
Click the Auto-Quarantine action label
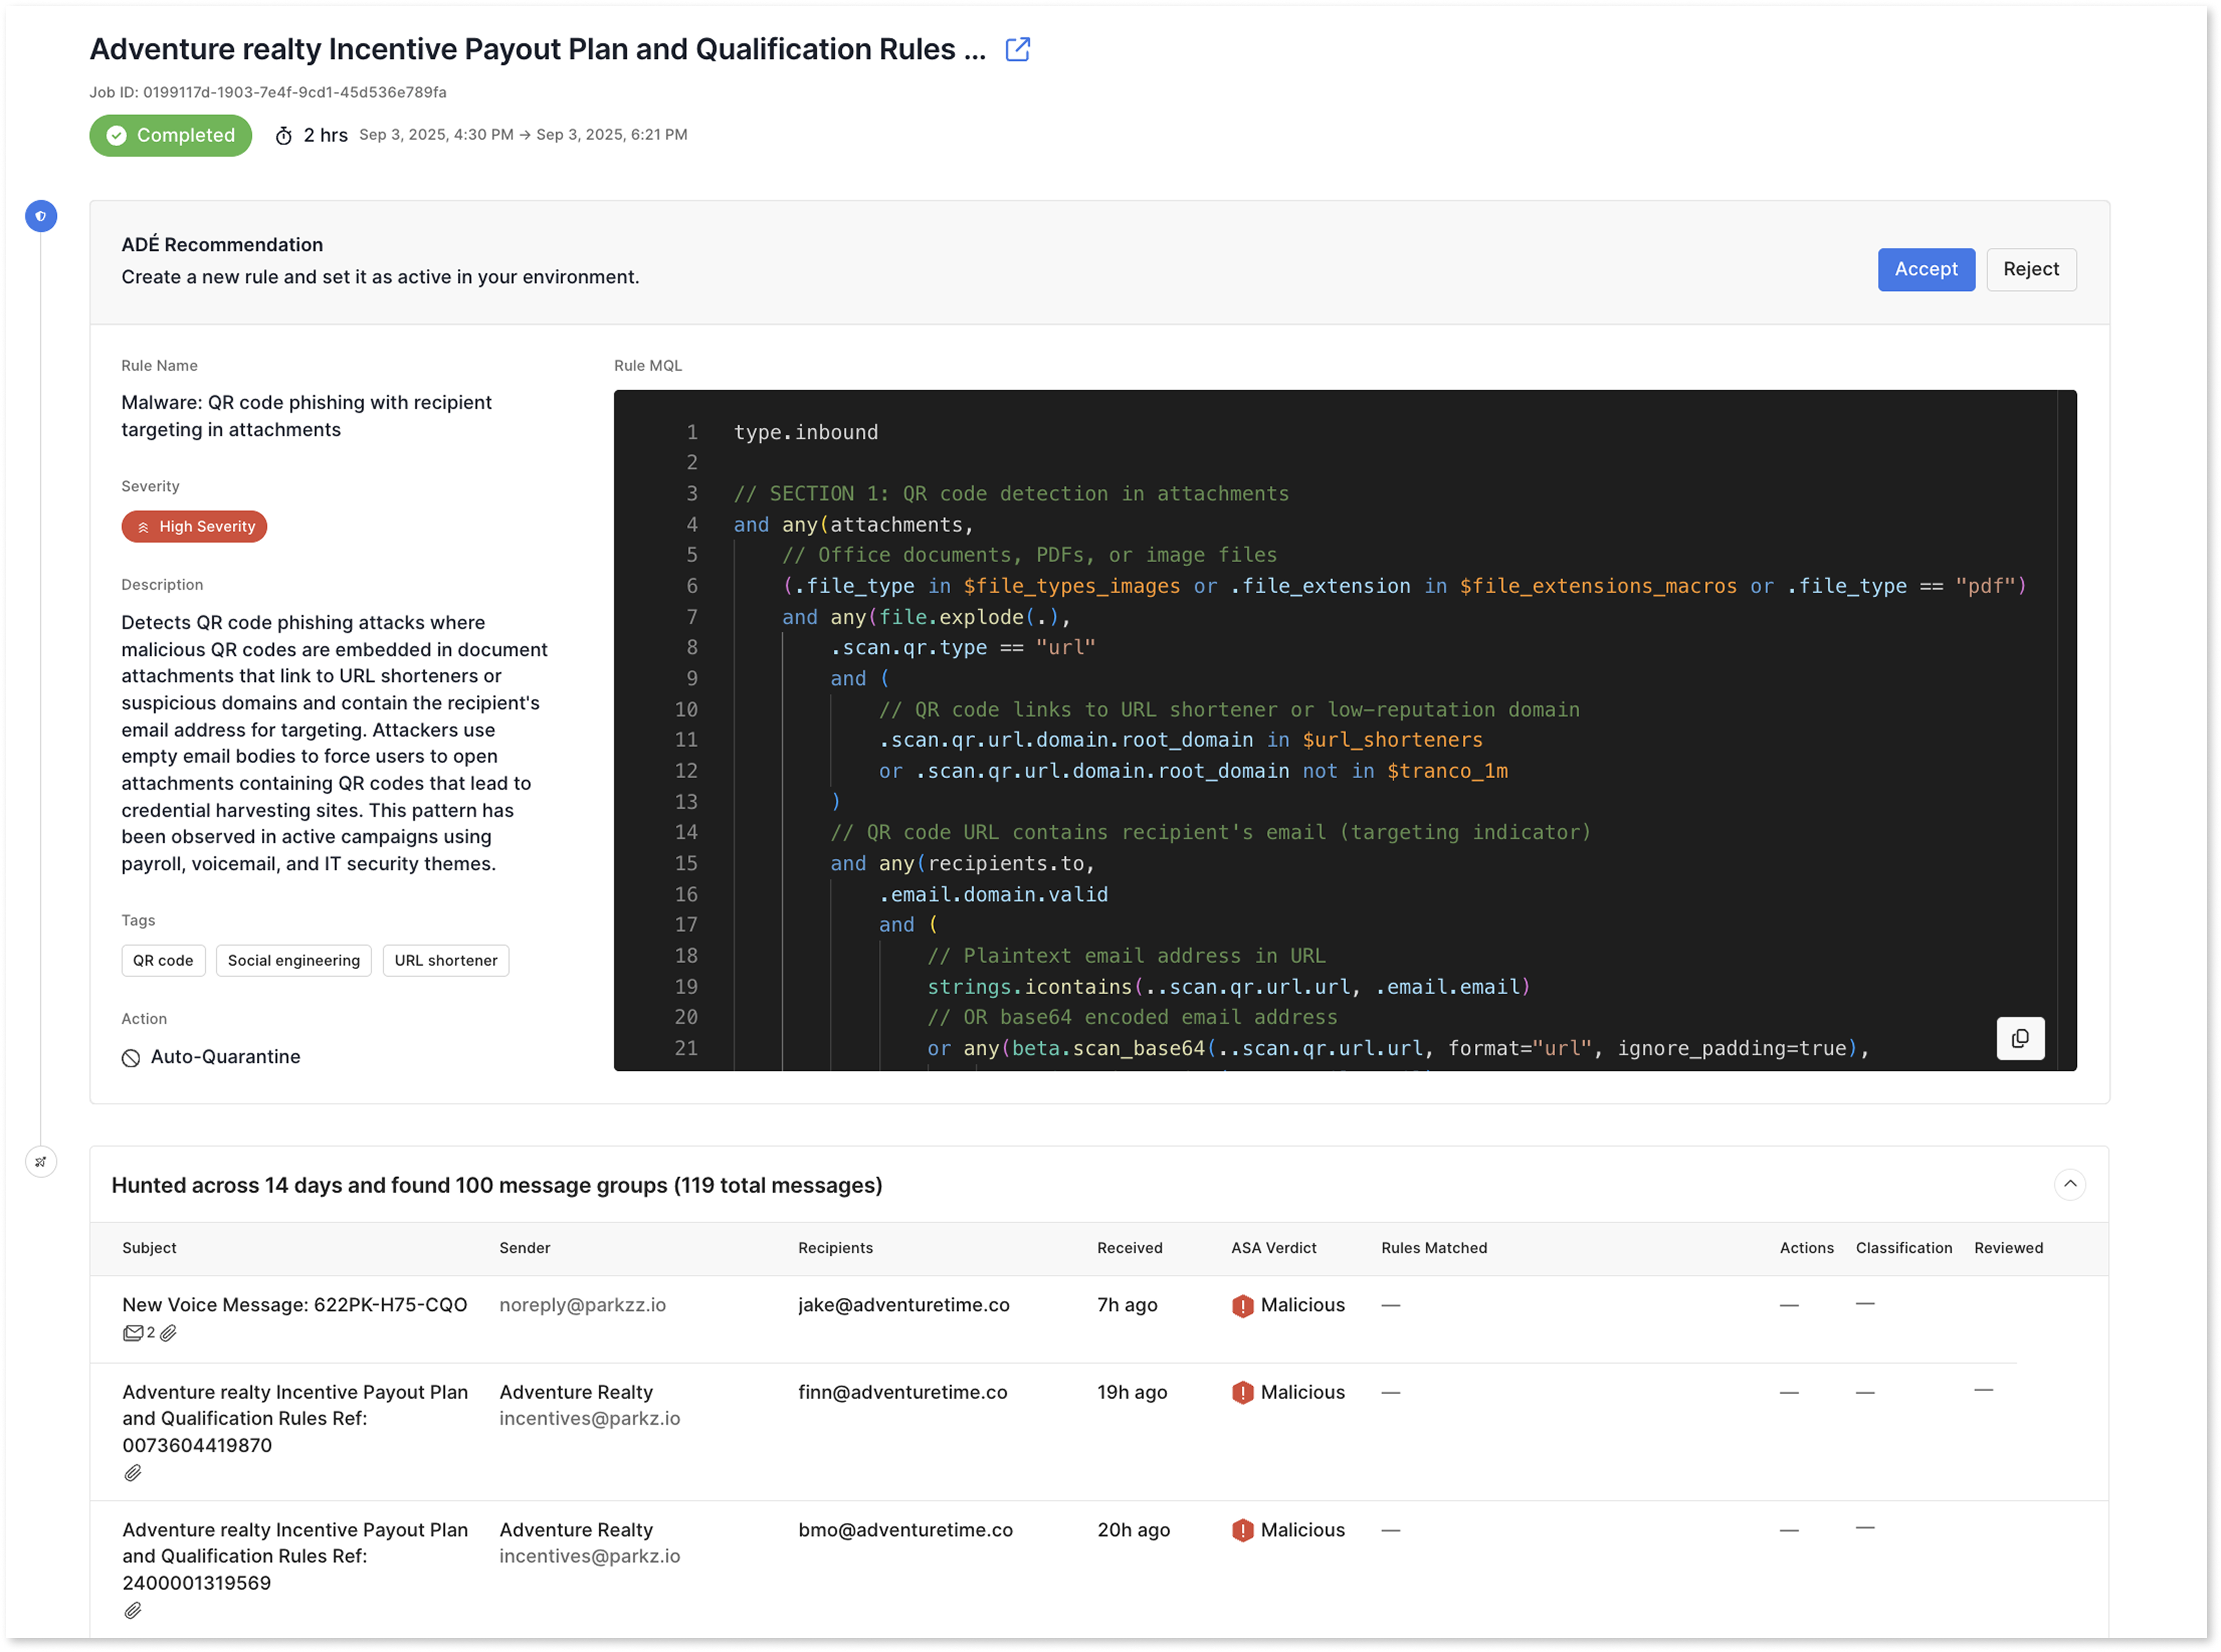click(x=225, y=1057)
